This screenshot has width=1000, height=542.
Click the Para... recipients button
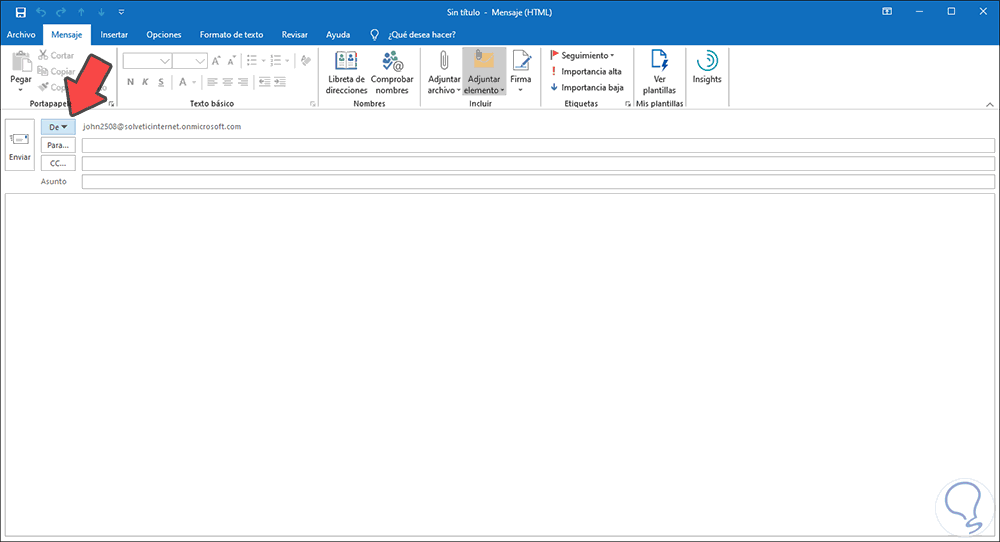58,145
